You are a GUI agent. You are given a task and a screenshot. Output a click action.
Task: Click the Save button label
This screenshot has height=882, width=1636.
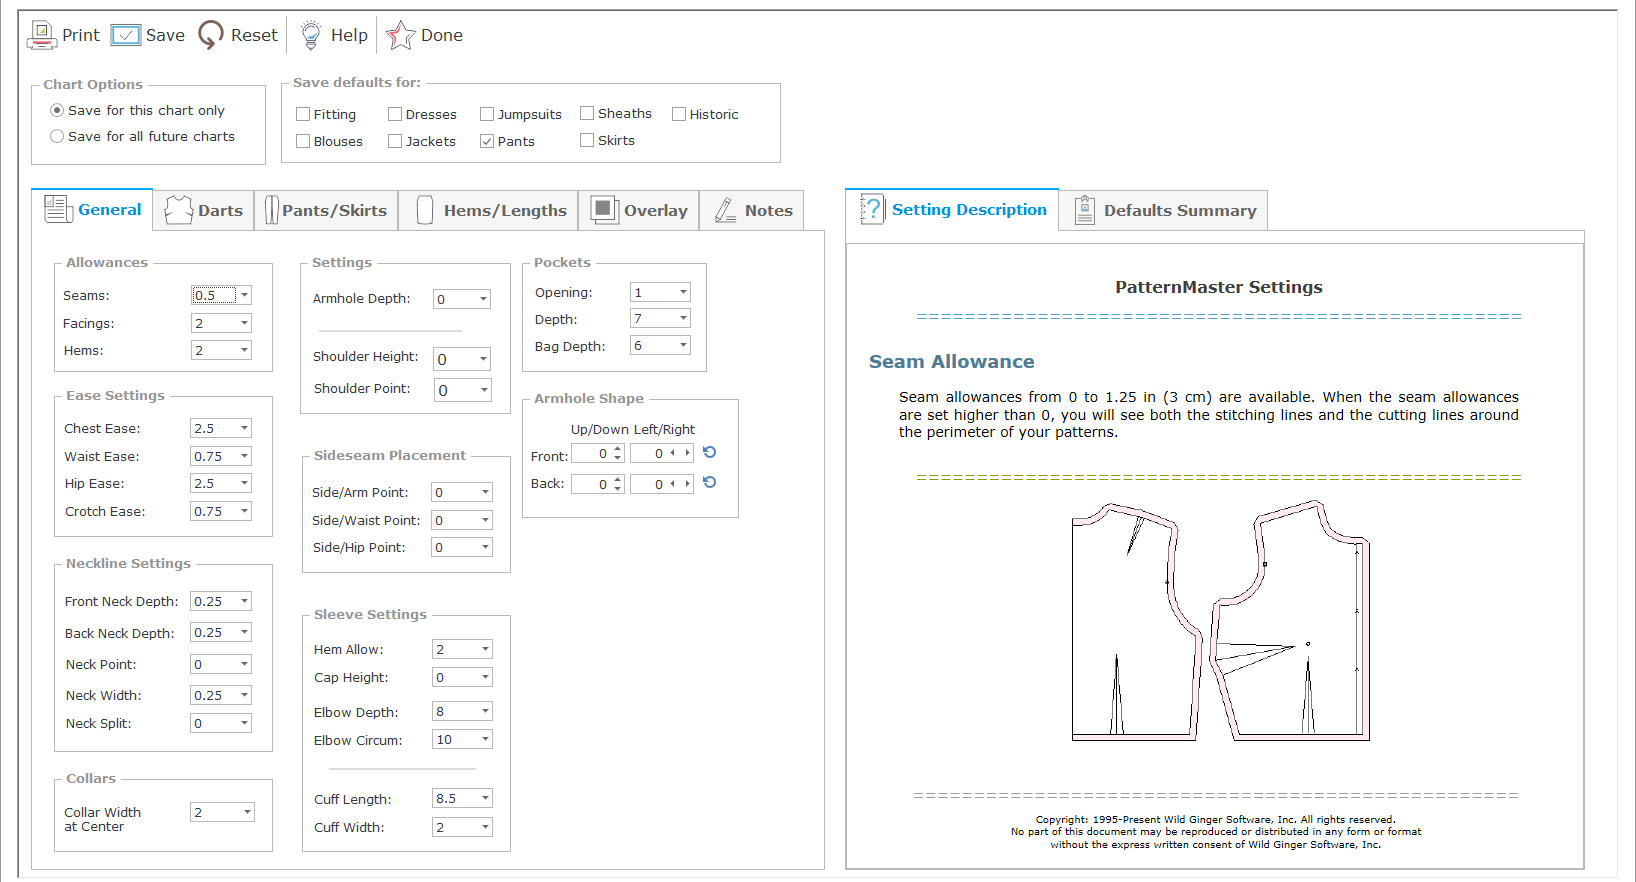(x=165, y=35)
